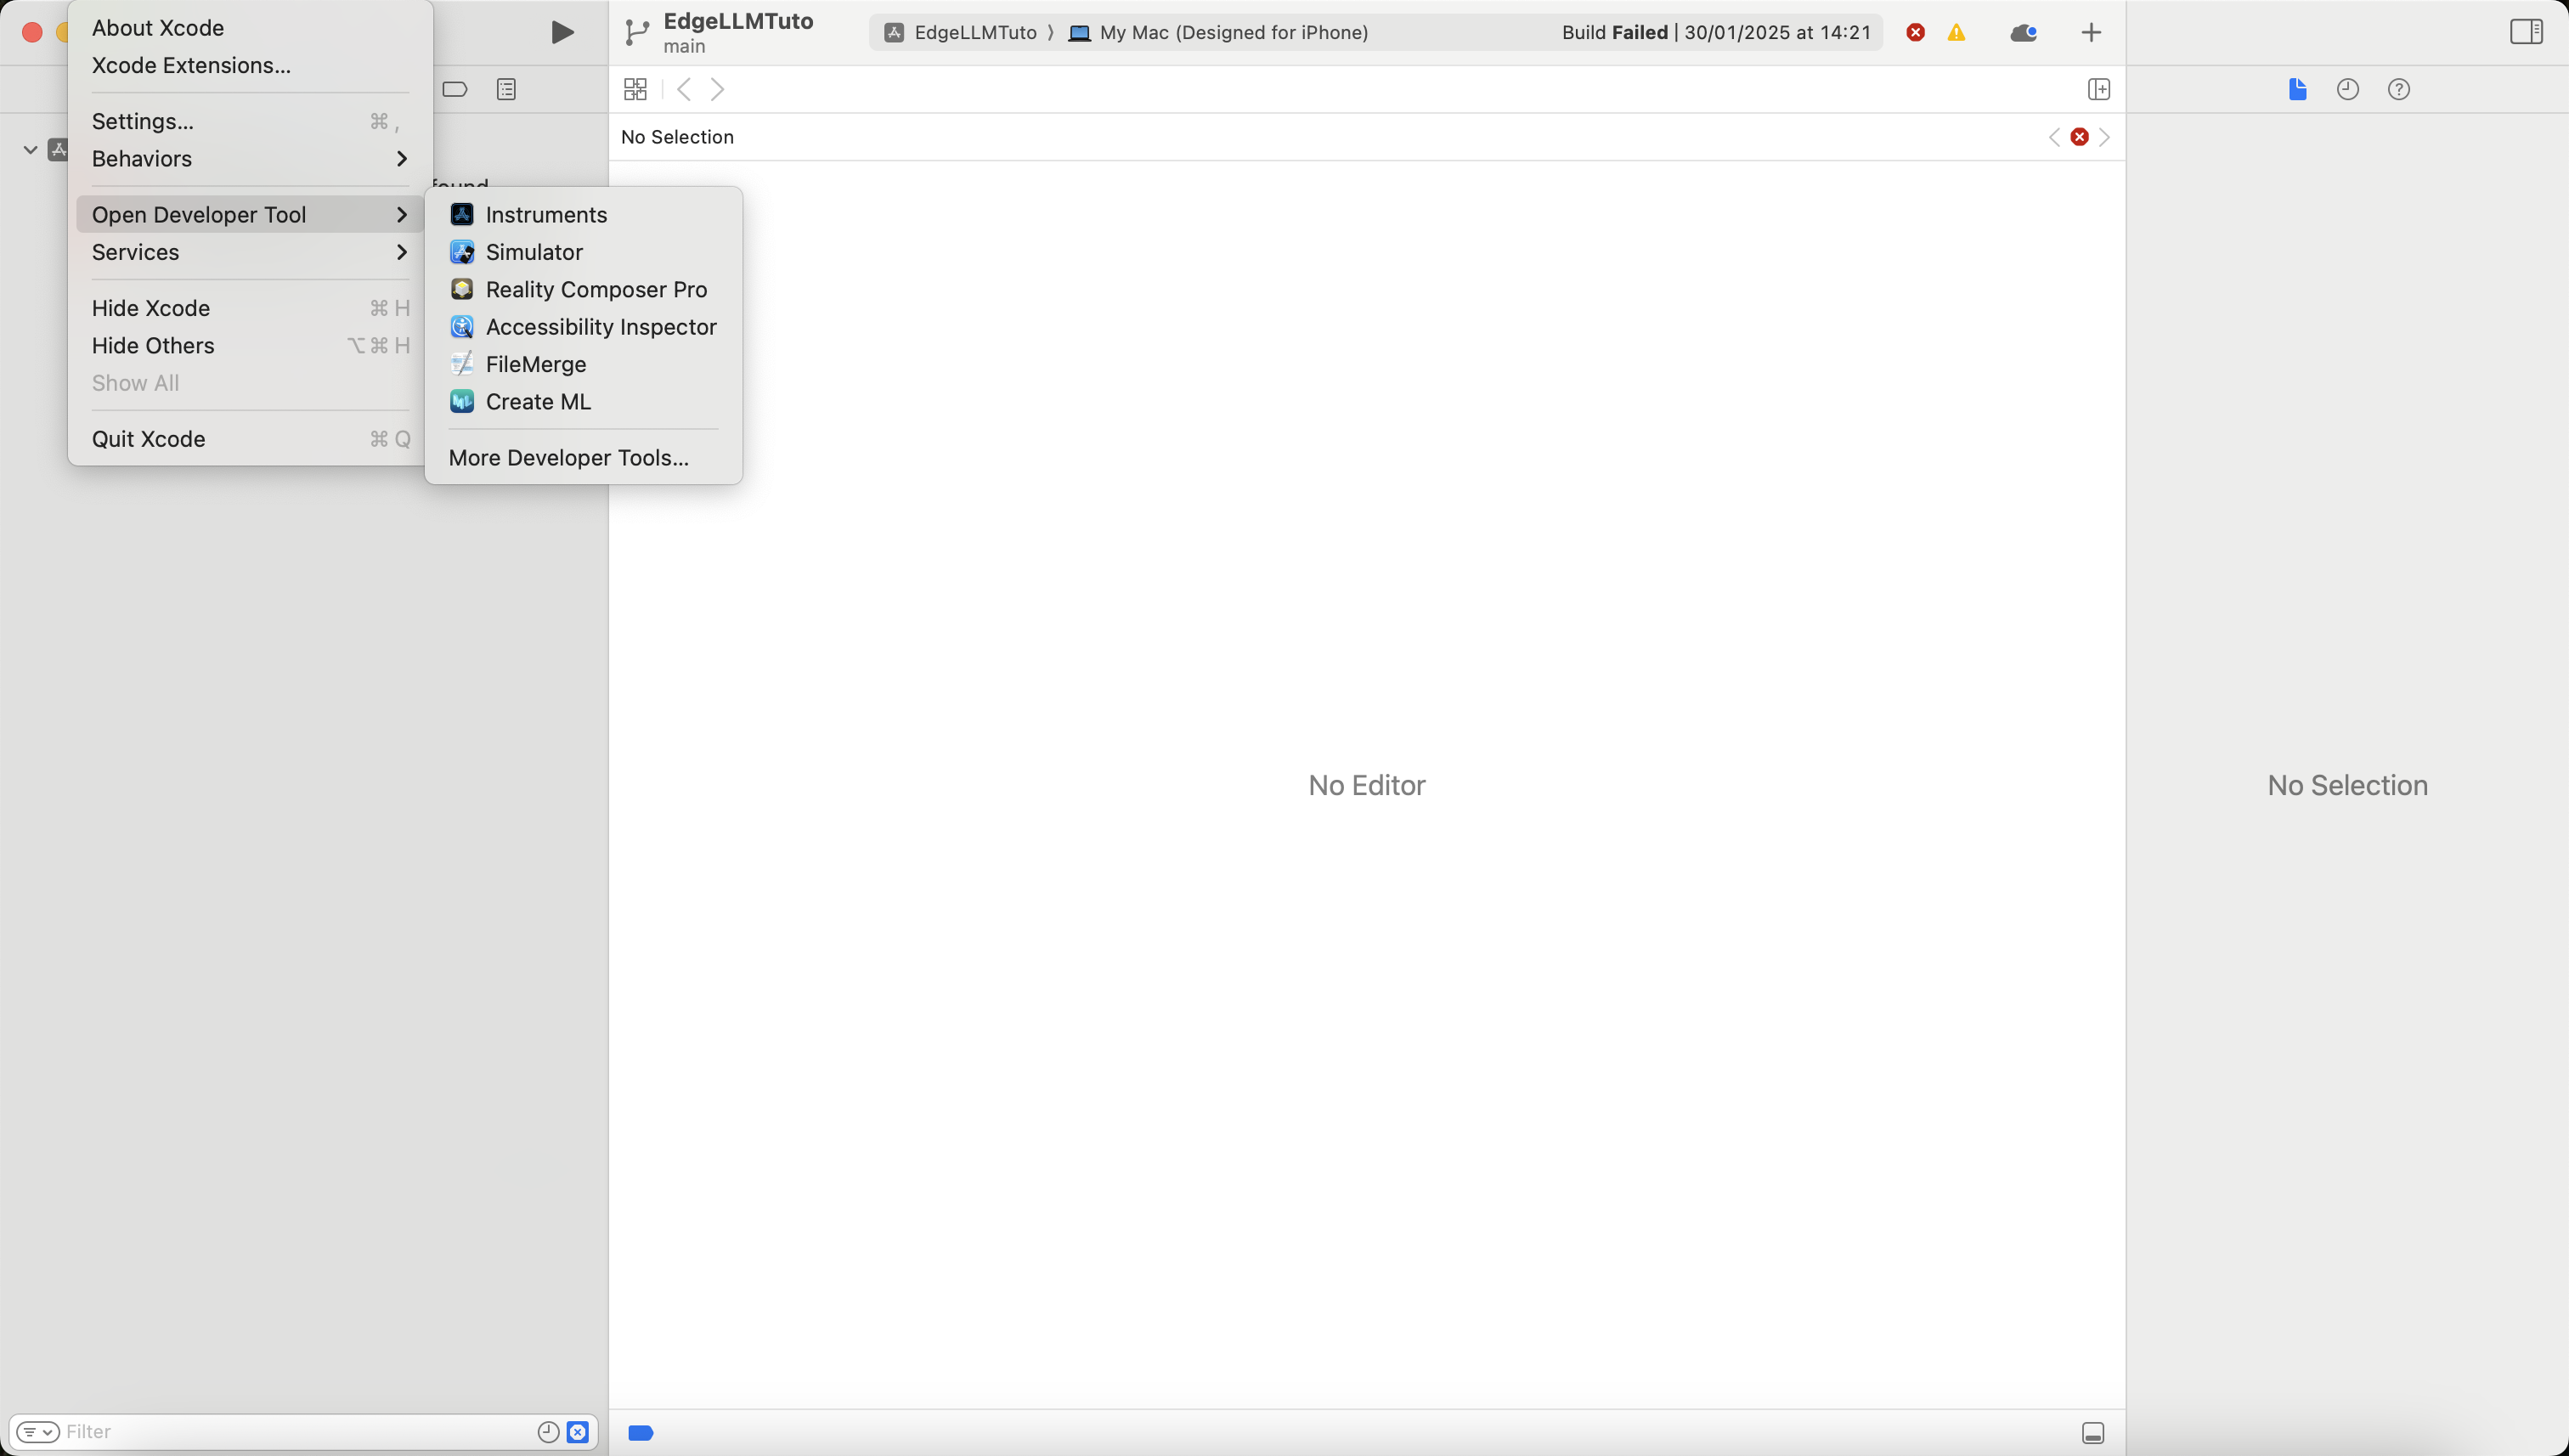
Task: Click the red build error indicator in toolbar
Action: tap(1915, 32)
